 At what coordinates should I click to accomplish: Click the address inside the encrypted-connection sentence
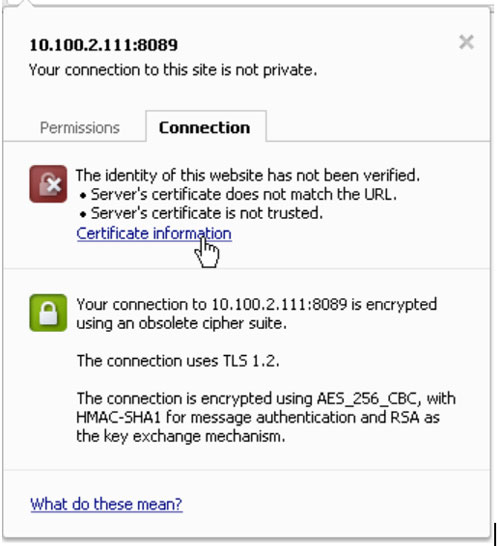[279, 304]
